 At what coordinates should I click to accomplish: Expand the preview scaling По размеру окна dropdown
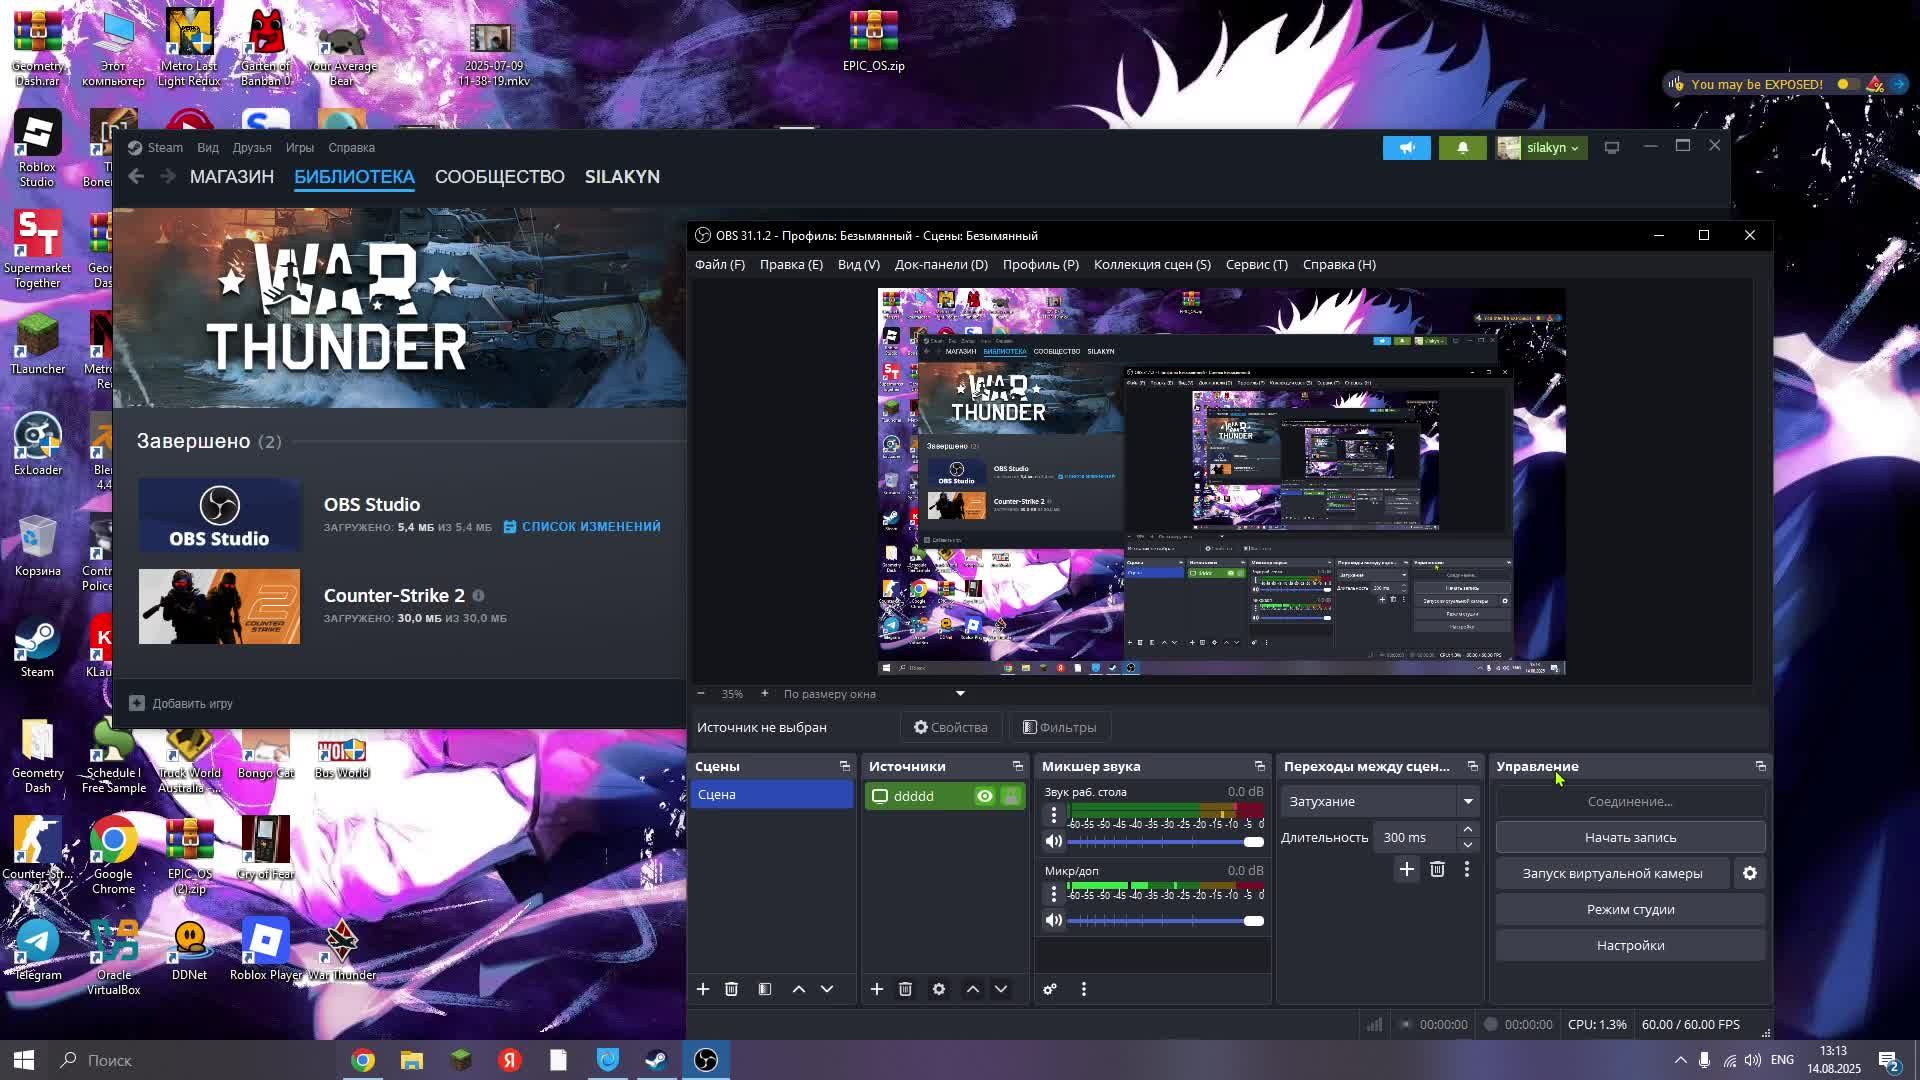click(x=873, y=693)
